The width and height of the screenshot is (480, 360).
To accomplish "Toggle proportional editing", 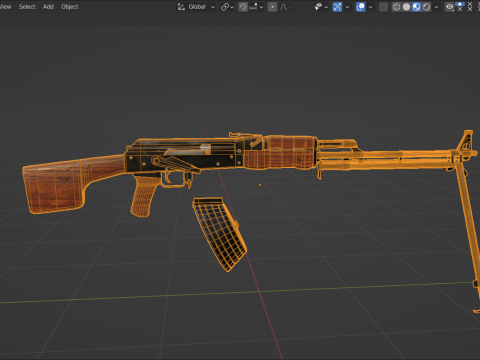I will (272, 7).
